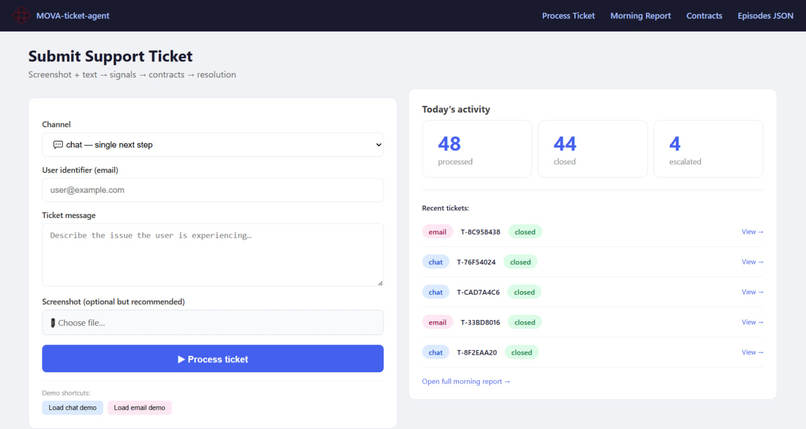Image resolution: width=806 pixels, height=429 pixels.
Task: Click the 48 processed stat card
Action: [477, 149]
